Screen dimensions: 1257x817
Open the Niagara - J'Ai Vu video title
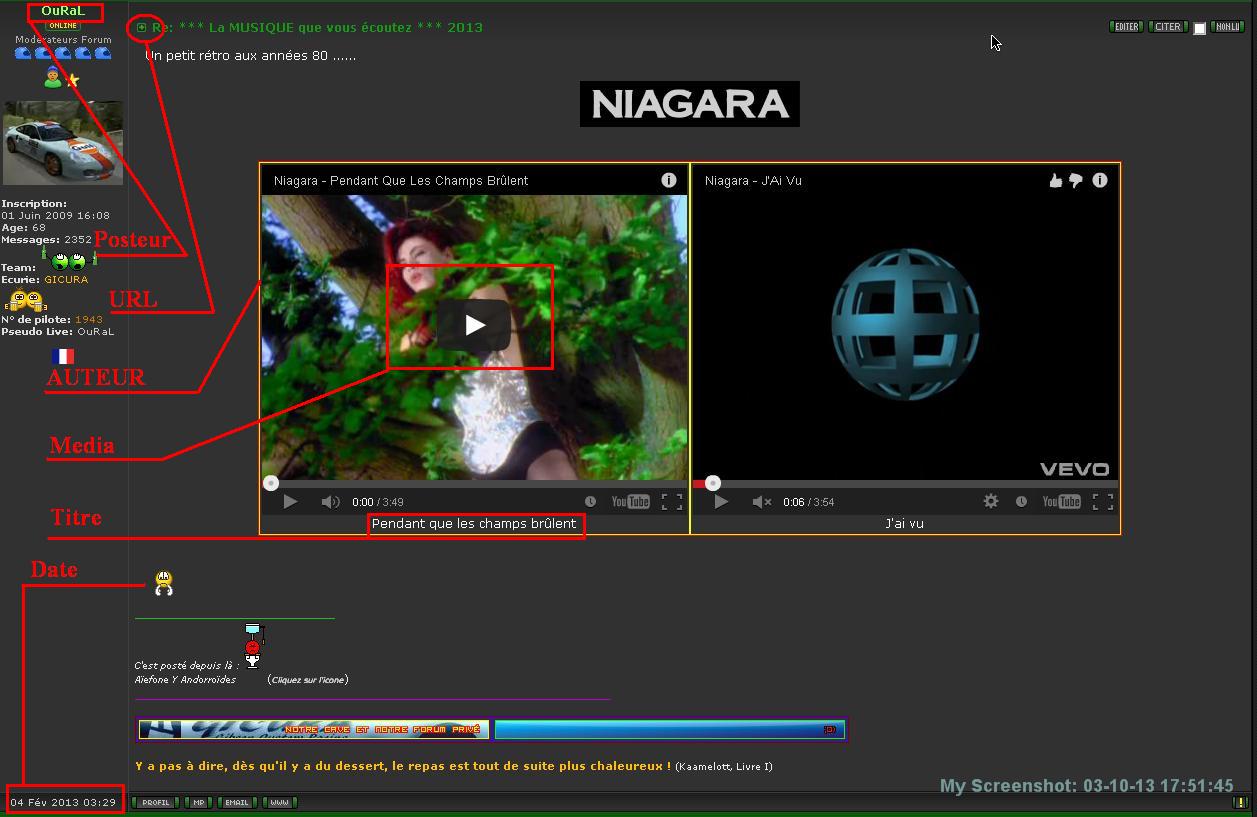coord(753,181)
